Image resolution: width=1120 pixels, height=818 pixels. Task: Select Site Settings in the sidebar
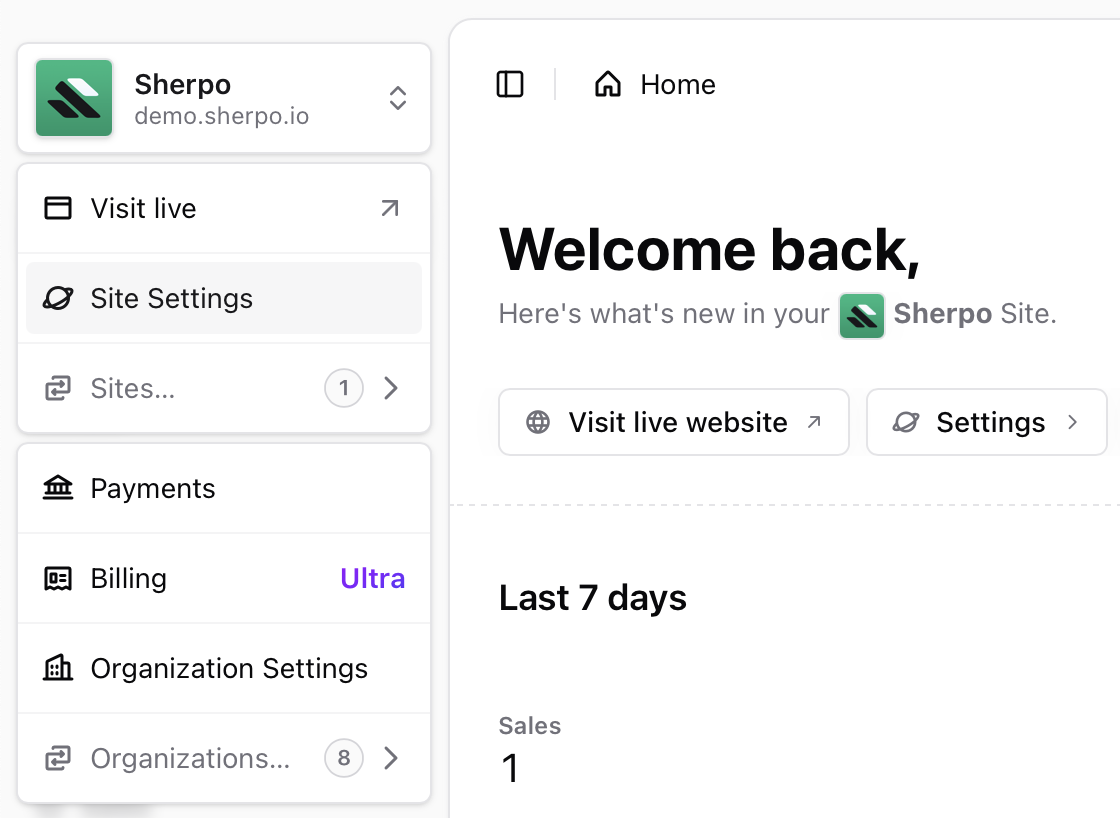click(170, 298)
